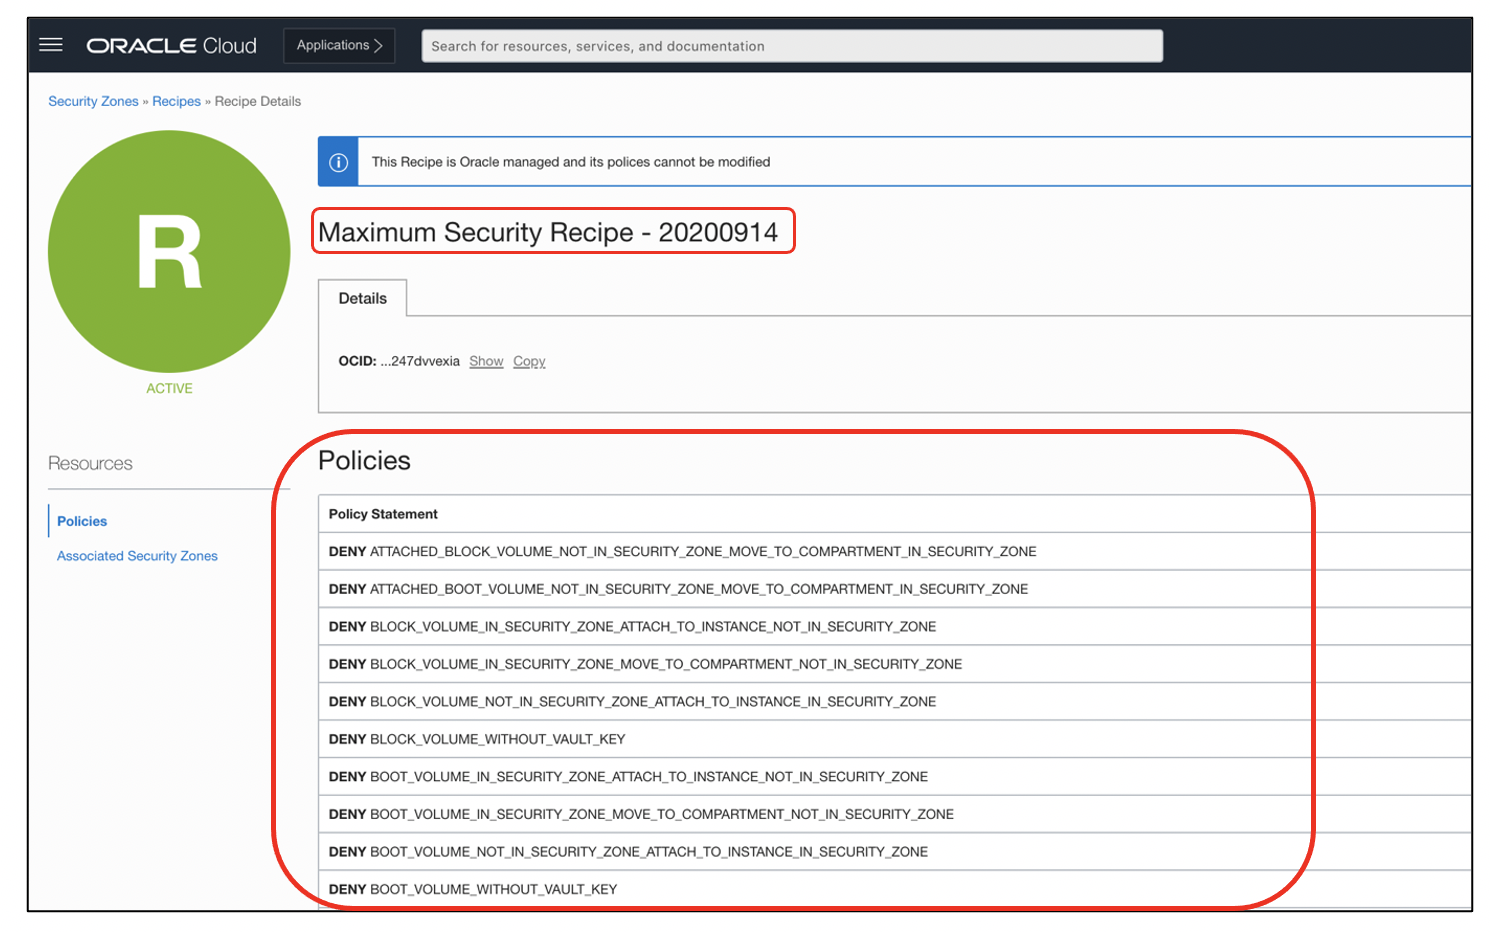
Task: Open the navigation hamburger menu
Action: click(x=51, y=44)
